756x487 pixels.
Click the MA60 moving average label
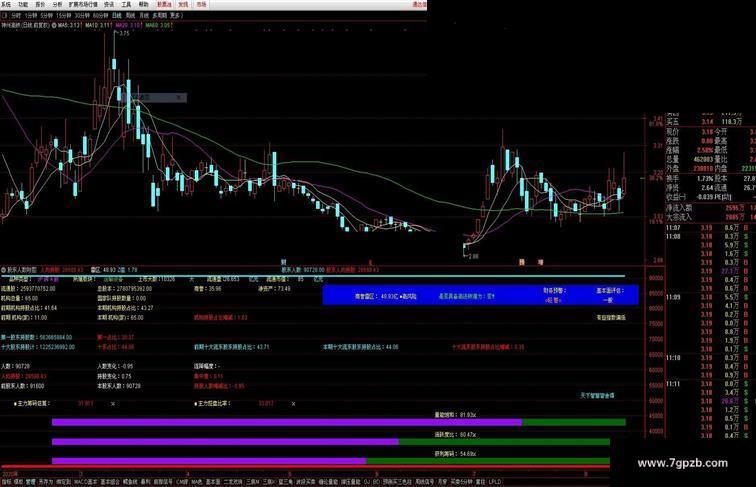[159, 25]
